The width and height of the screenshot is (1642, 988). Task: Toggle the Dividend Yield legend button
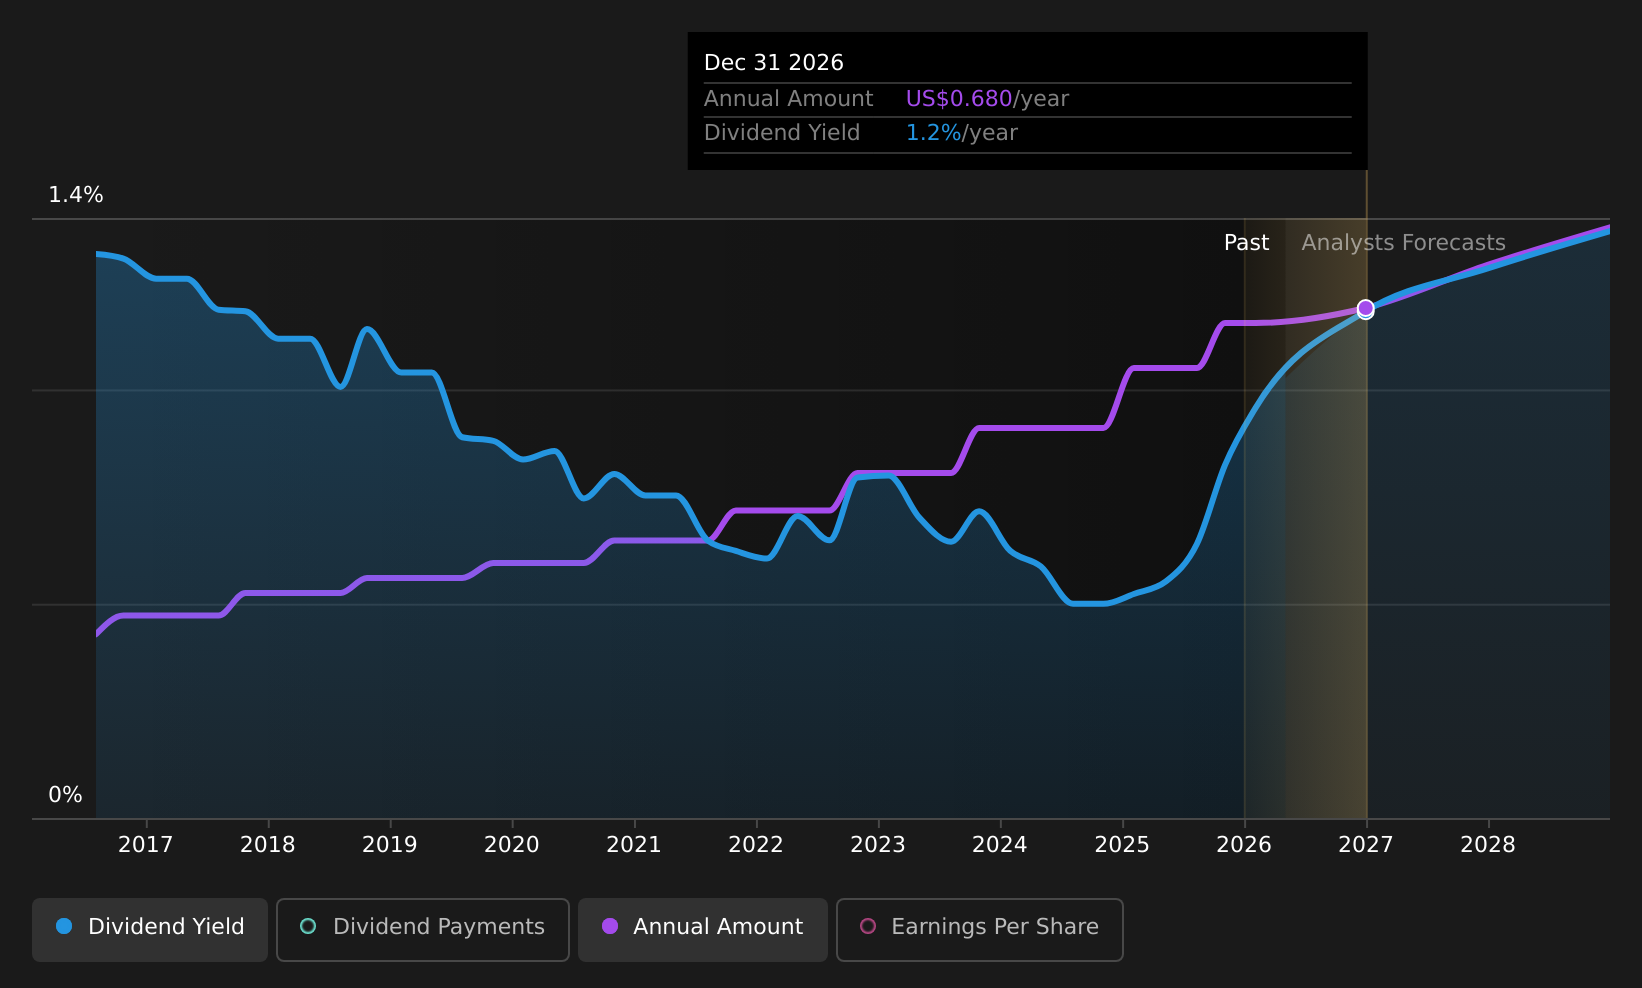(x=150, y=929)
